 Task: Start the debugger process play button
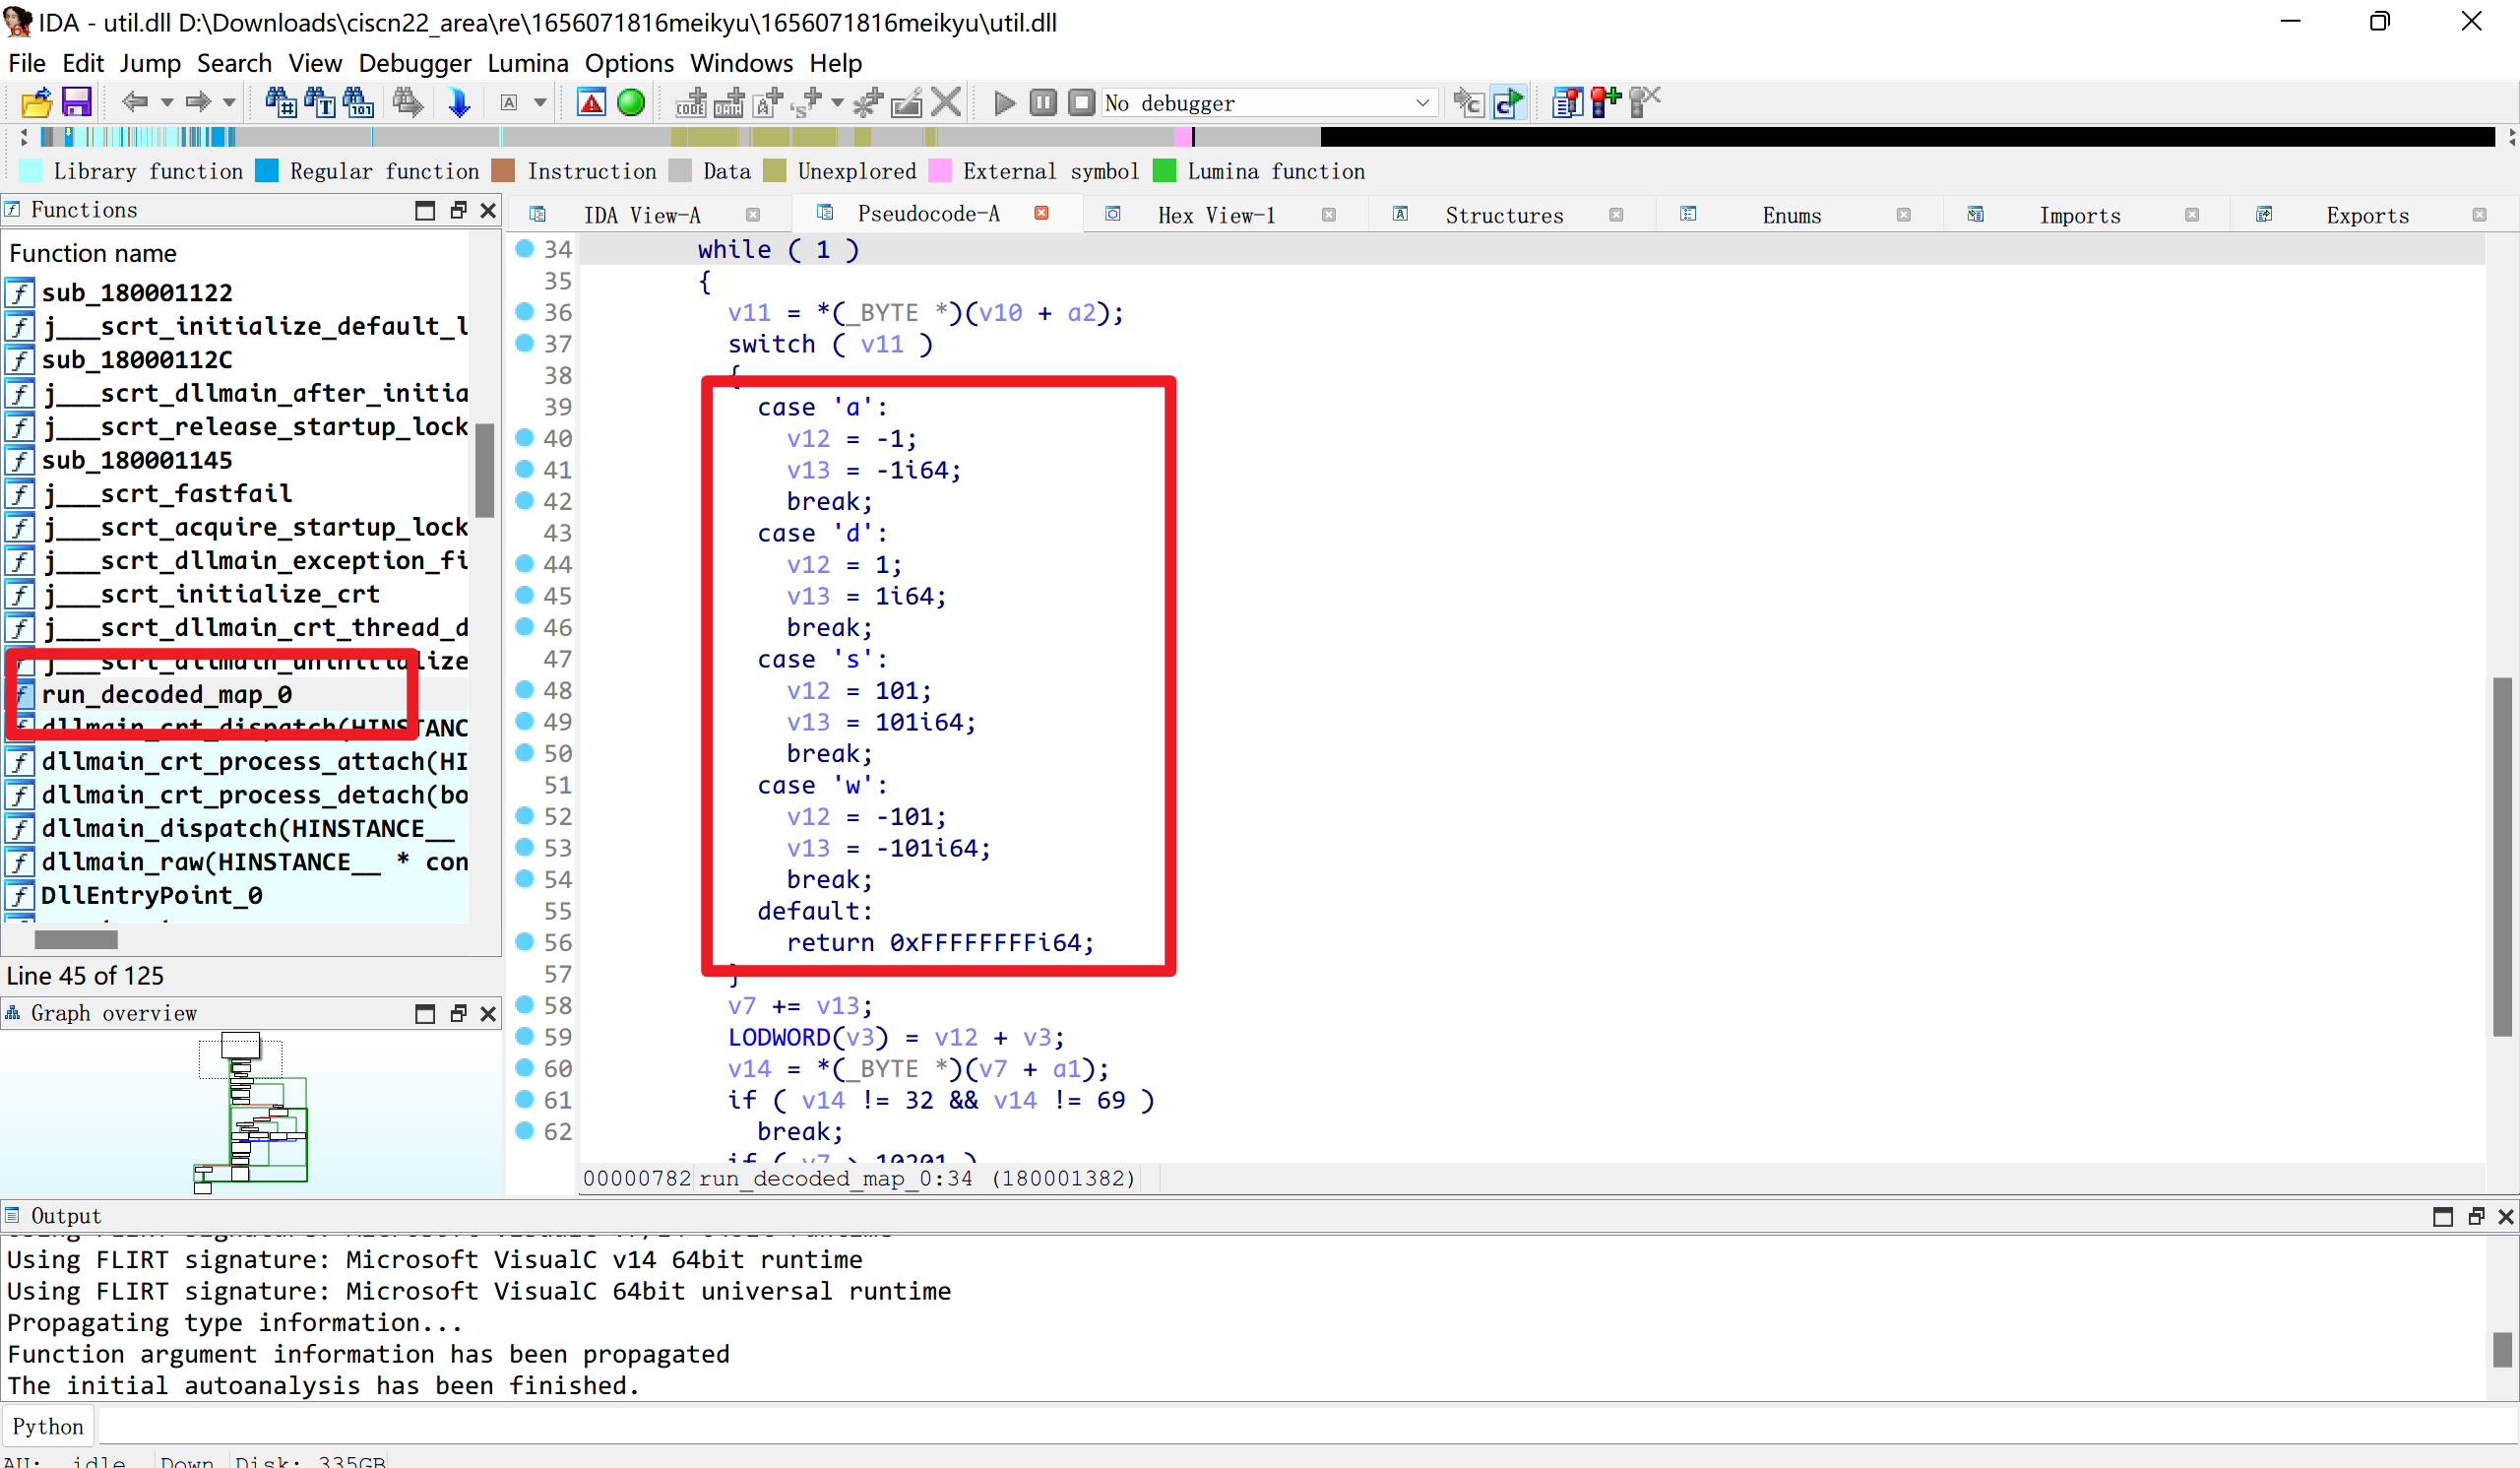(1004, 103)
